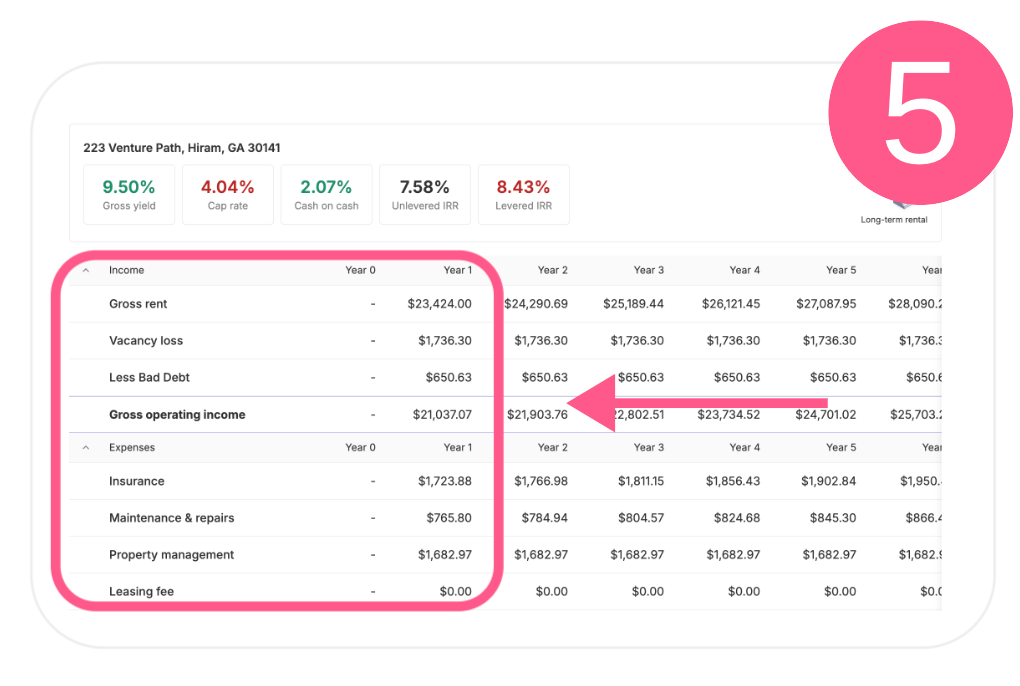The height and width of the screenshot is (686, 1020).
Task: Click Gross rent value $26,121.45
Action: [x=731, y=304]
